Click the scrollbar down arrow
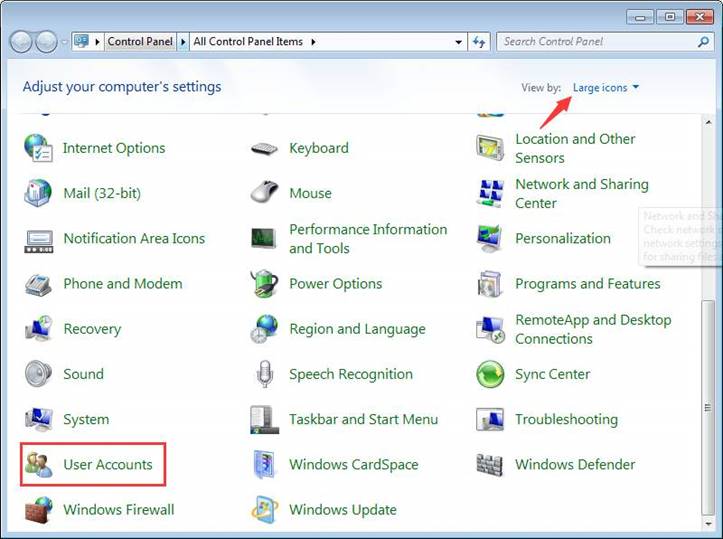 708,523
